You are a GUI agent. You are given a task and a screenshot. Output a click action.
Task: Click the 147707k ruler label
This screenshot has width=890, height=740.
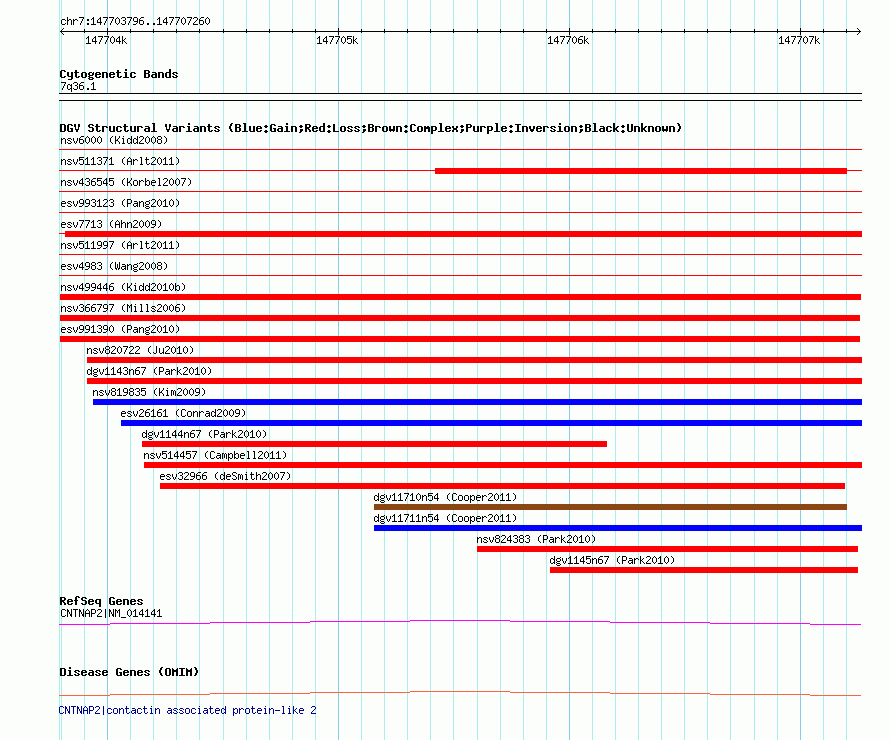(799, 40)
